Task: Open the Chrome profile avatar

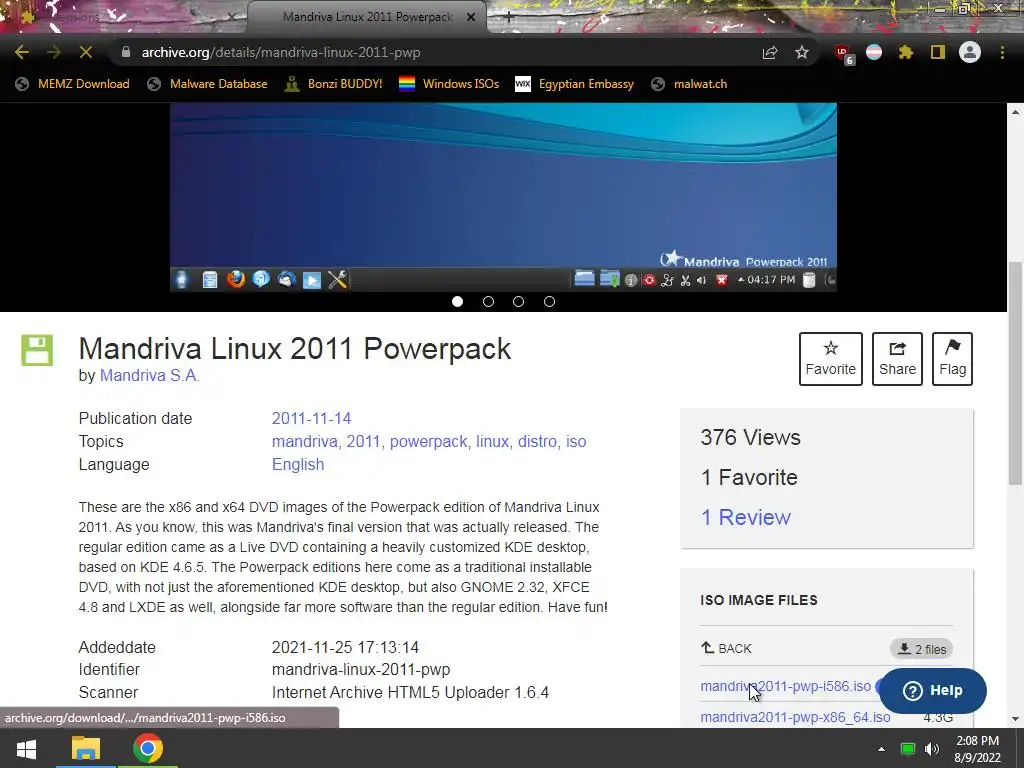Action: point(970,52)
